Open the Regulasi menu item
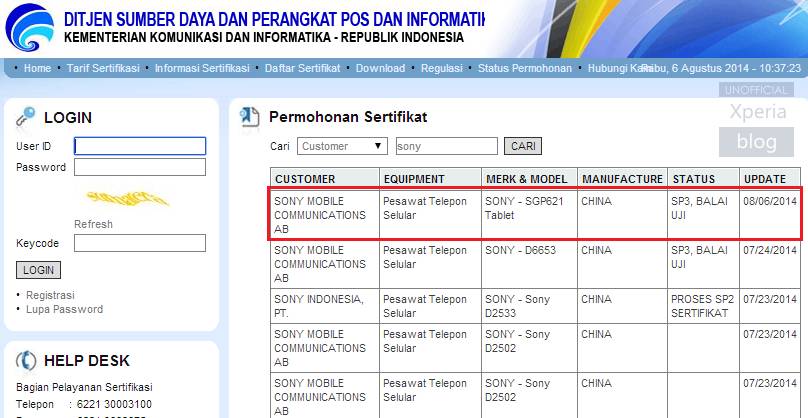The height and width of the screenshot is (418, 808). [x=442, y=68]
